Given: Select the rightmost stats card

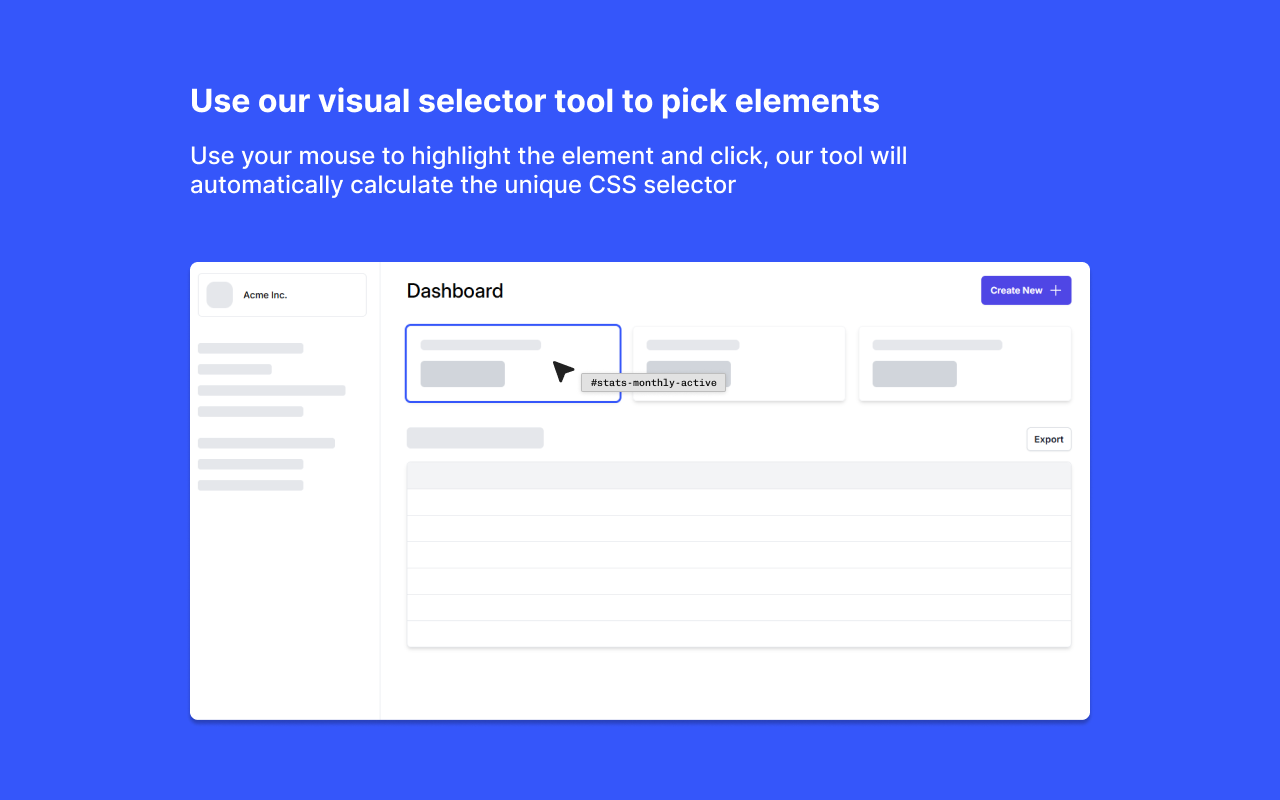Looking at the screenshot, I should pyautogui.click(x=964, y=363).
